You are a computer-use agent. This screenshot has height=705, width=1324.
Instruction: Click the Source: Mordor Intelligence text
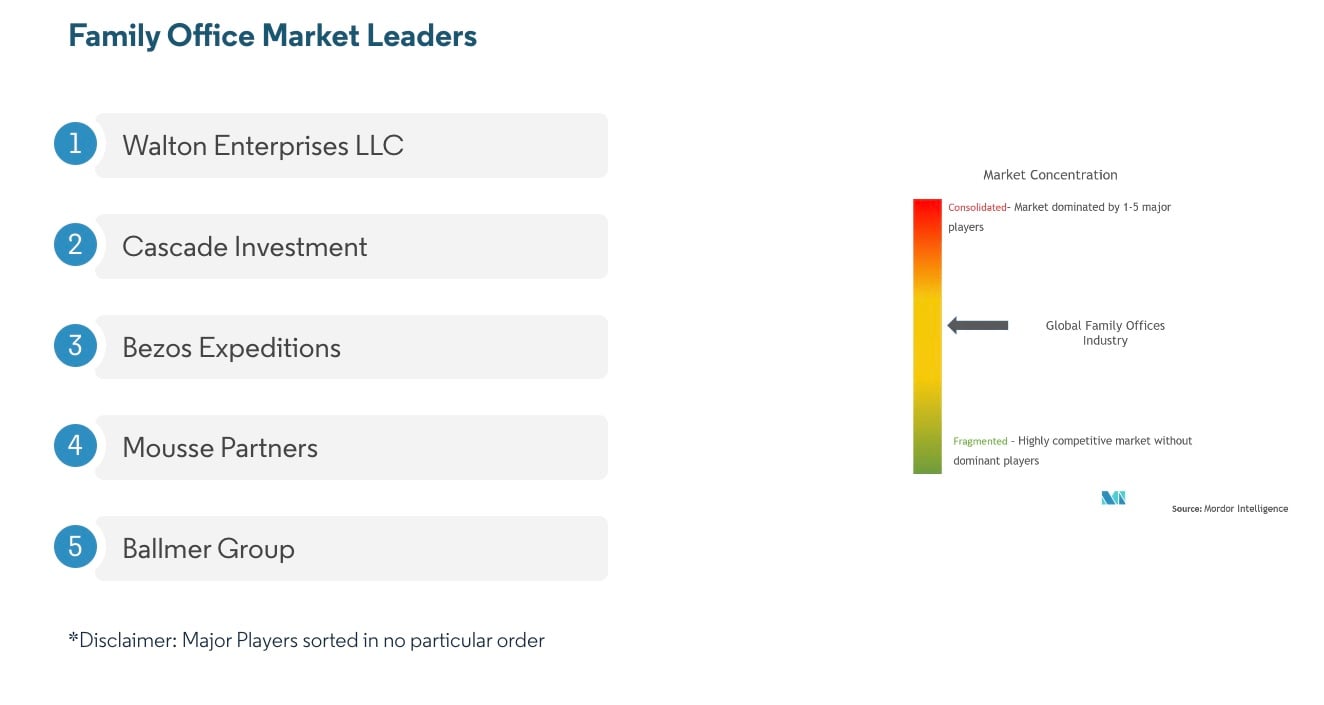tap(1229, 509)
